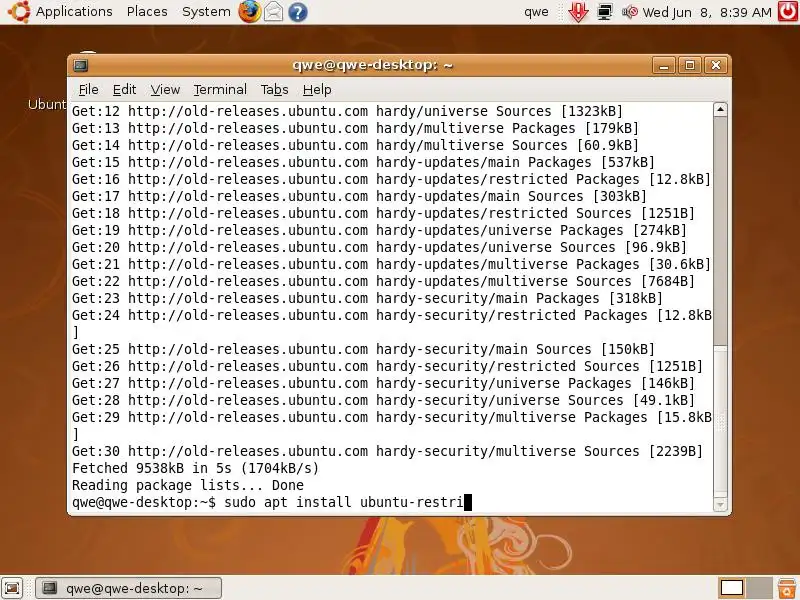Click the muted volume speaker icon
Viewport: 800px width, 600px height.
630,12
